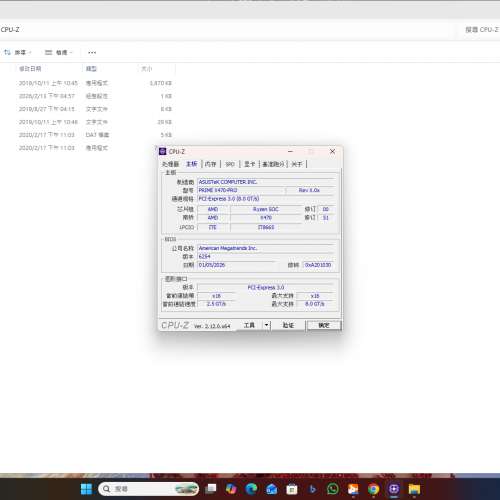500x500 pixels.
Task: Click bus spec PCI-Express 3.0 (8.0 GT/s)
Action: [266, 199]
